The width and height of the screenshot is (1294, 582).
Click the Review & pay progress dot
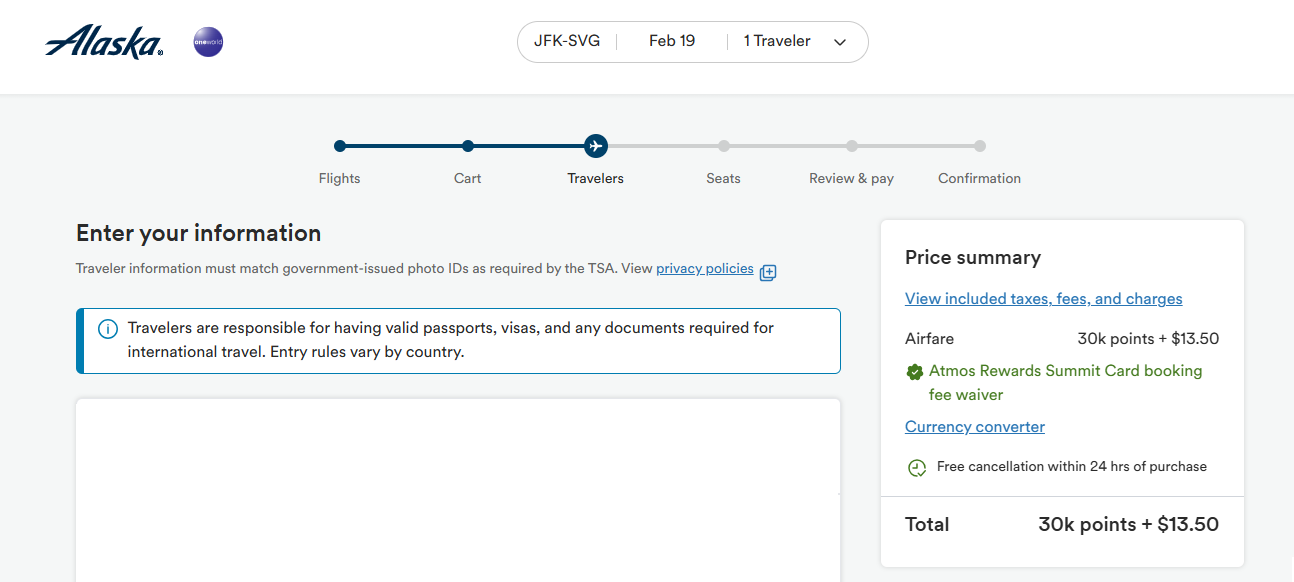tap(852, 146)
